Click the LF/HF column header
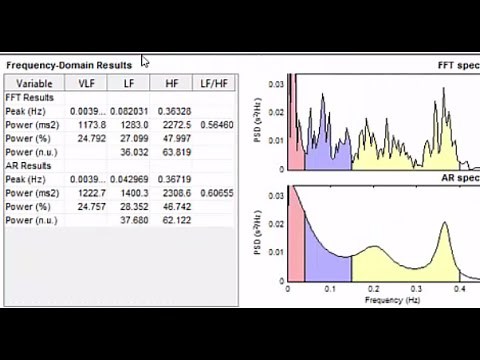The image size is (480, 360). 214,83
